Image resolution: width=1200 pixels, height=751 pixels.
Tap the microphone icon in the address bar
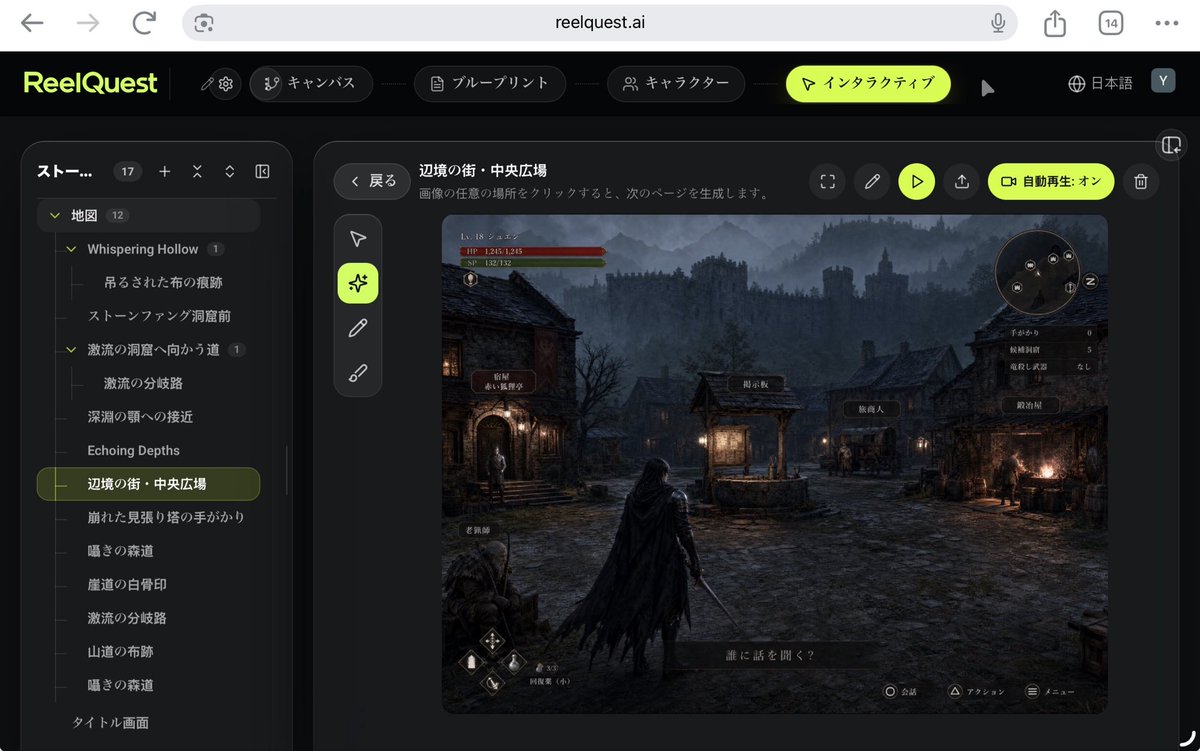click(x=997, y=23)
